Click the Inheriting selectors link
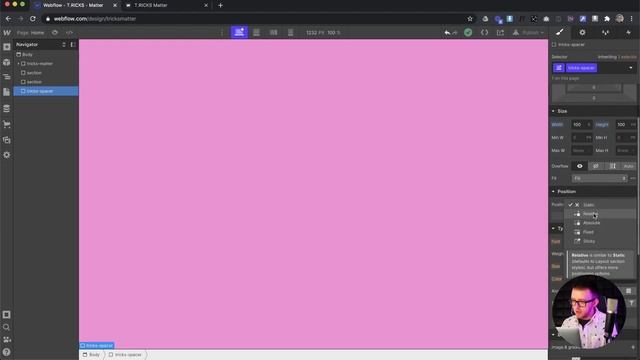640x360 pixels. [x=617, y=57]
